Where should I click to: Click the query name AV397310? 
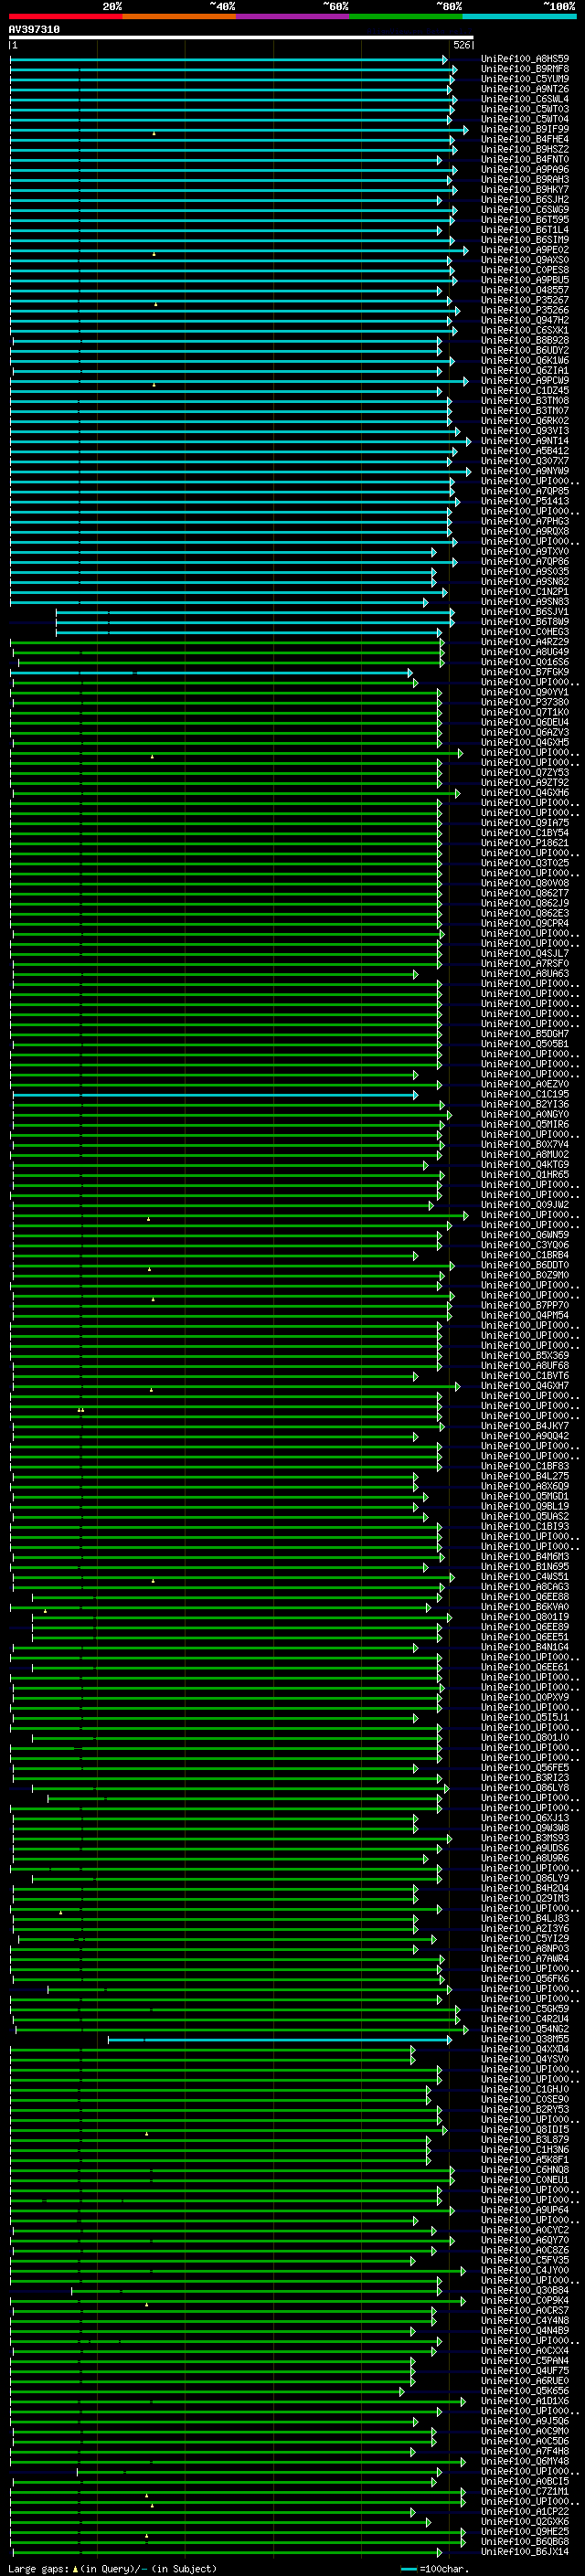click(35, 29)
